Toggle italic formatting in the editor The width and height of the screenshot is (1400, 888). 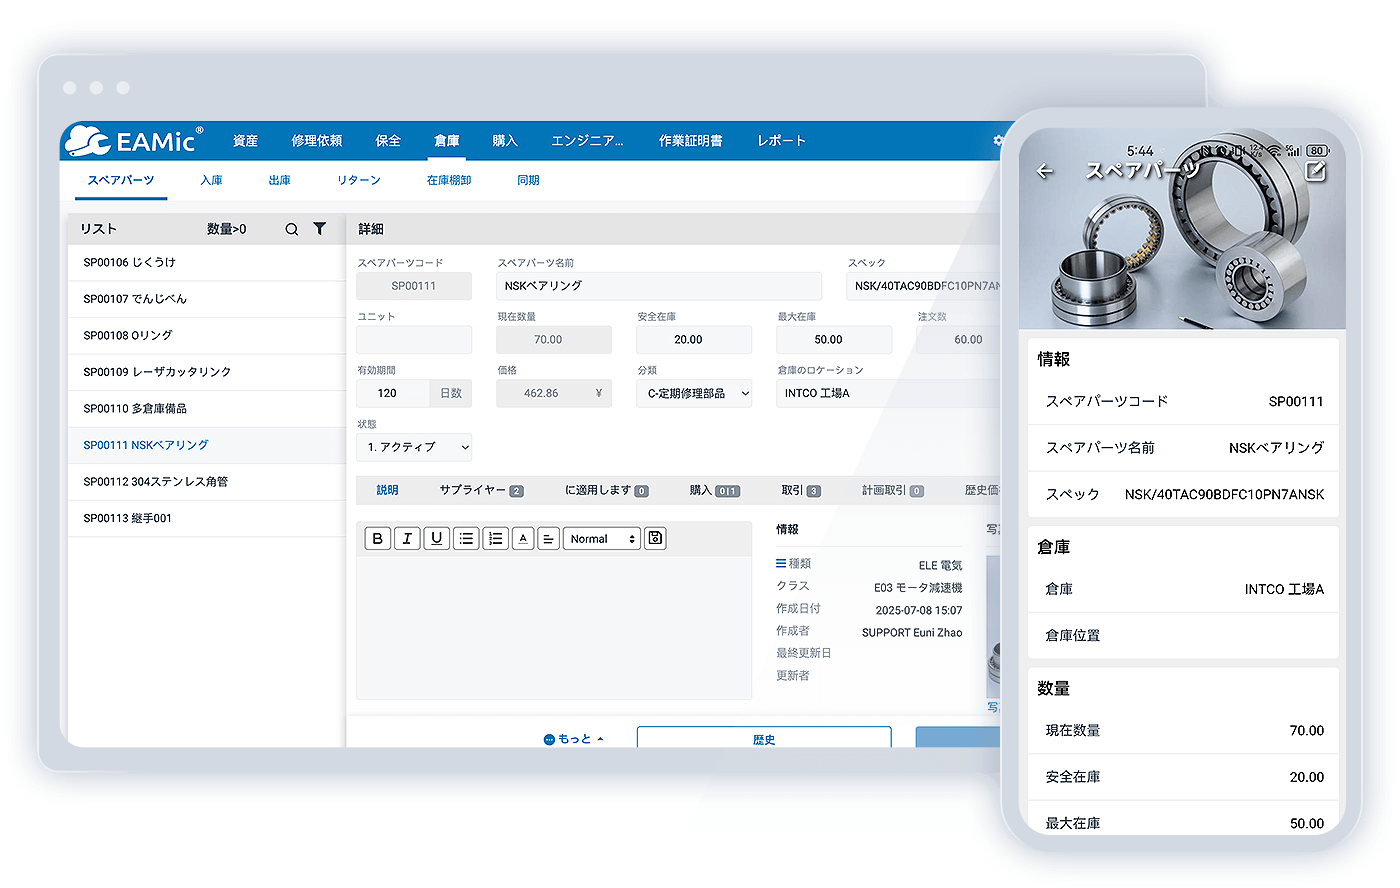(407, 539)
